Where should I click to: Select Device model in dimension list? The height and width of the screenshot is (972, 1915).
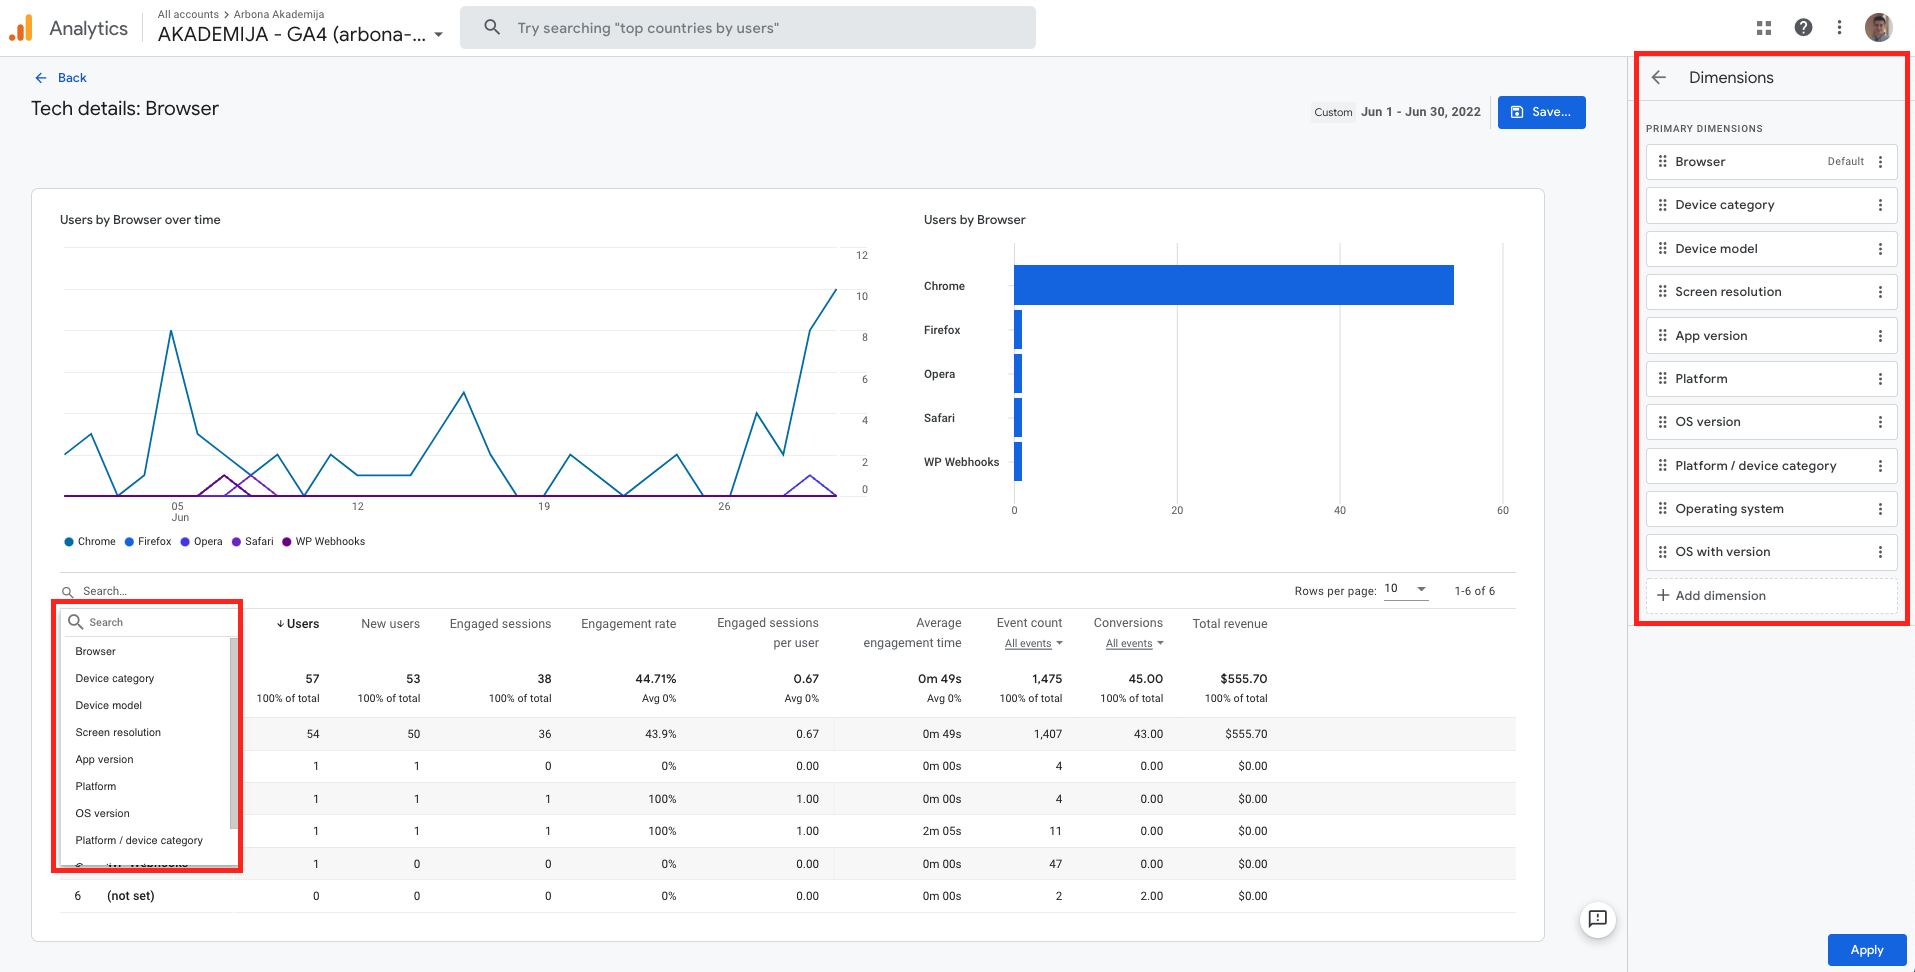pyautogui.click(x=109, y=705)
